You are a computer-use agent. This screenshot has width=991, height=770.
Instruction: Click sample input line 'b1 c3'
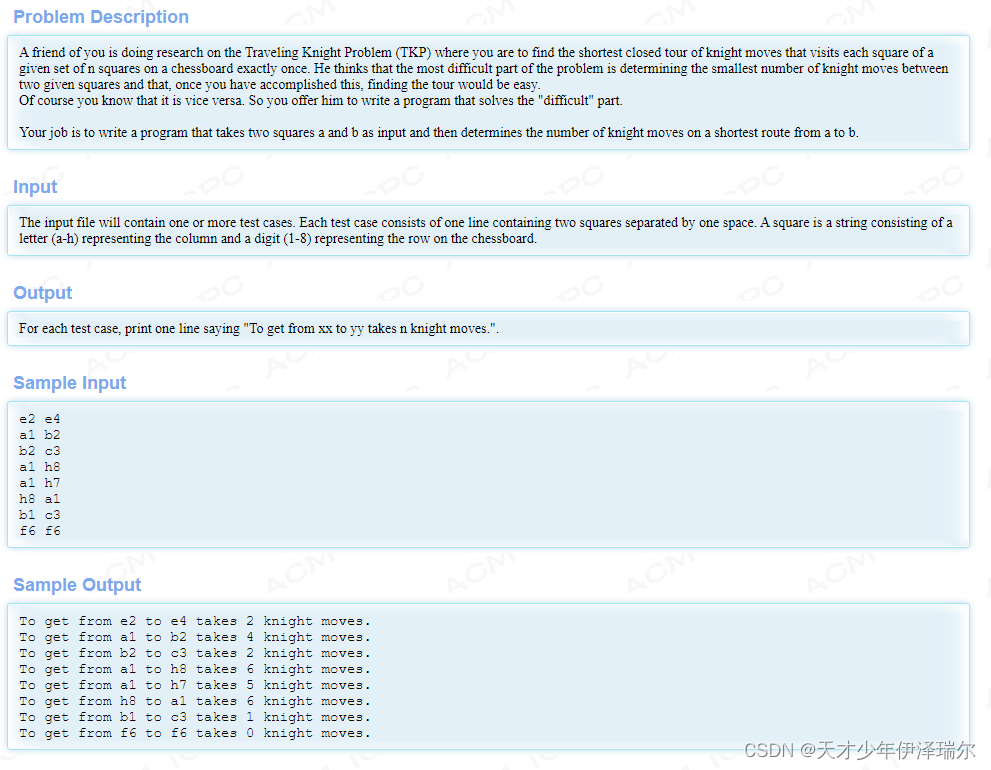coord(40,515)
